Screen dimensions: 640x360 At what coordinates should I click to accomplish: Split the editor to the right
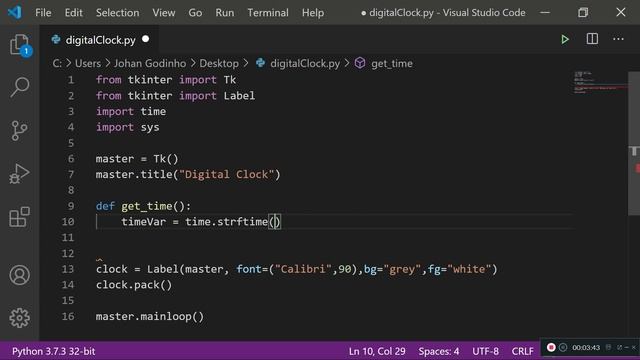click(x=592, y=39)
